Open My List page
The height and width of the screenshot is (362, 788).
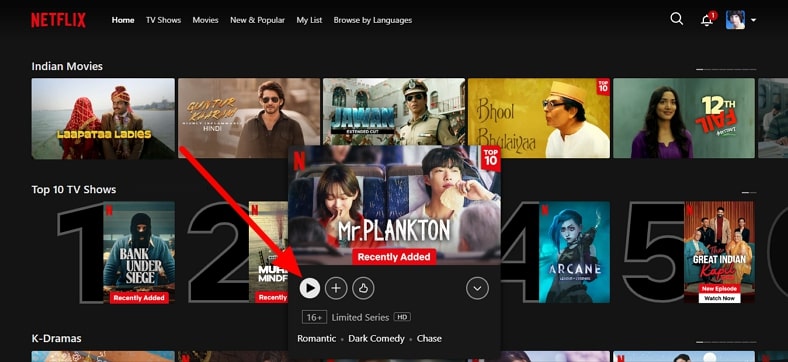point(309,20)
